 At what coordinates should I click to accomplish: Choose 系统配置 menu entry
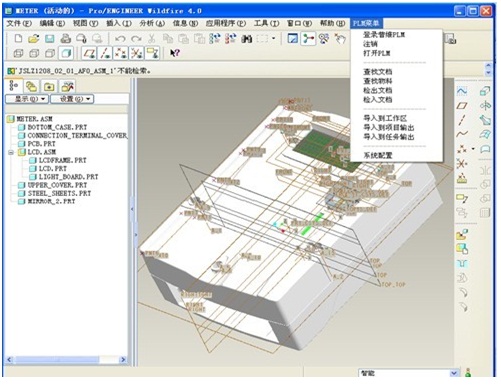tap(378, 155)
